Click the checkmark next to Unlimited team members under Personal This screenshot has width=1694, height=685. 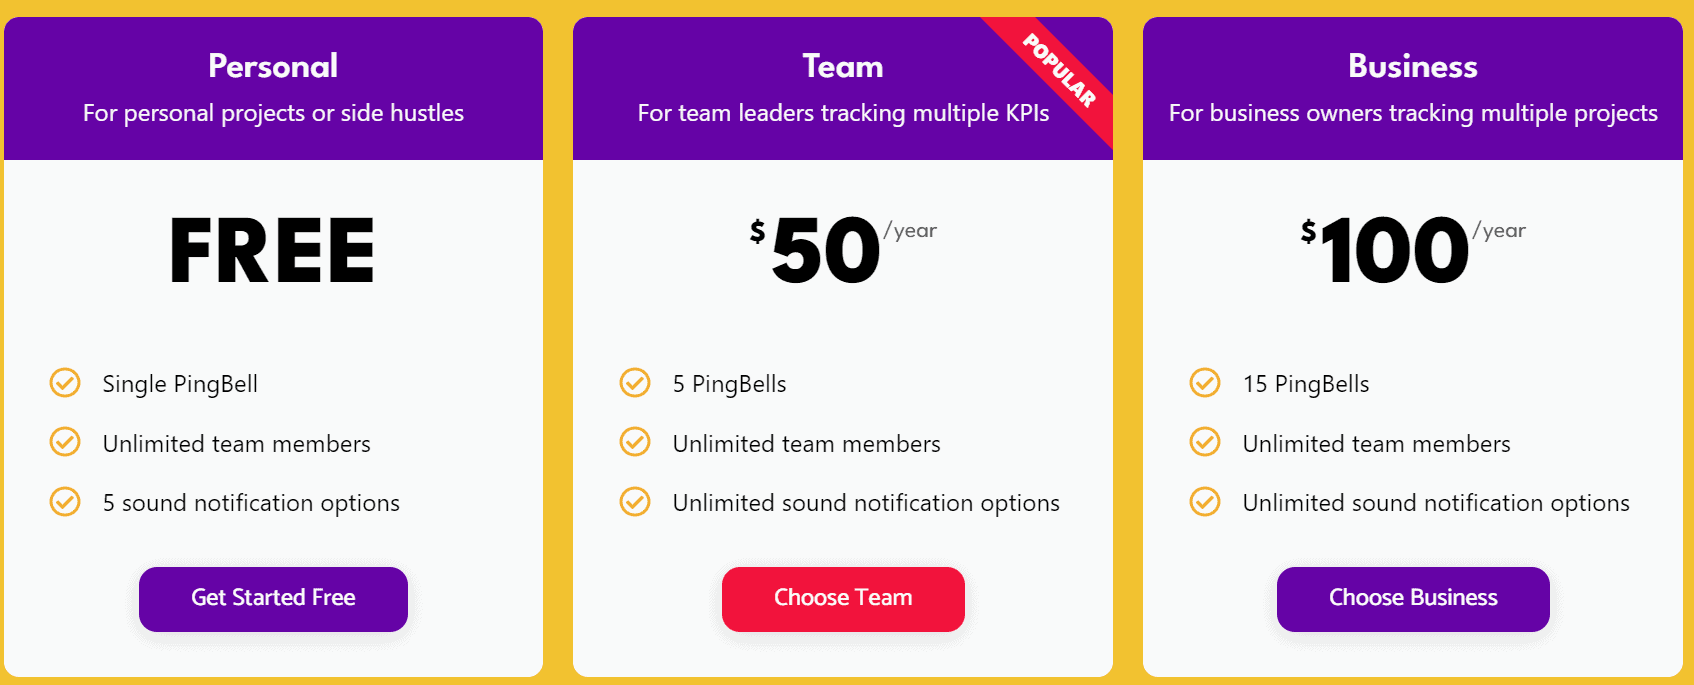coord(64,443)
